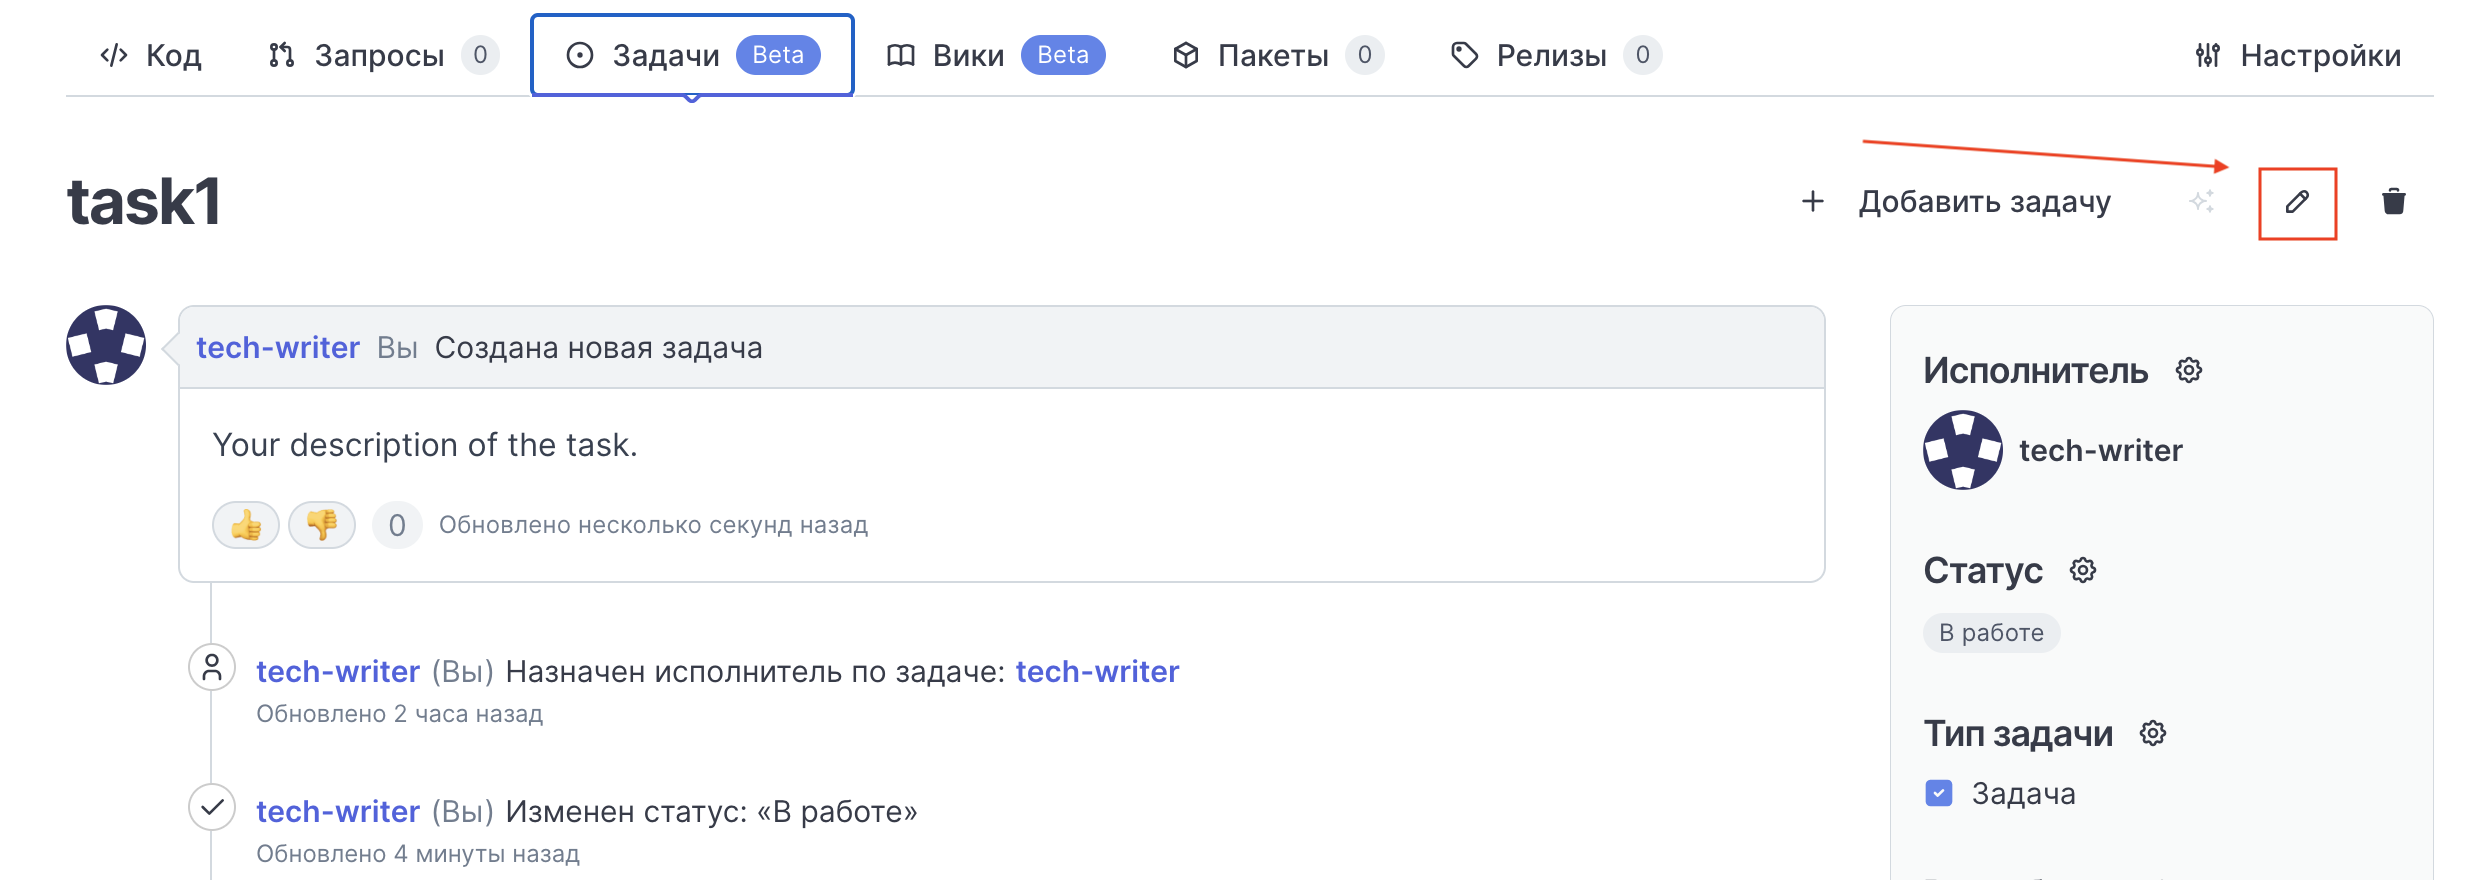Click the package cube icon on Пакеты tab
Screen dimensions: 2466x880
point(1186,55)
